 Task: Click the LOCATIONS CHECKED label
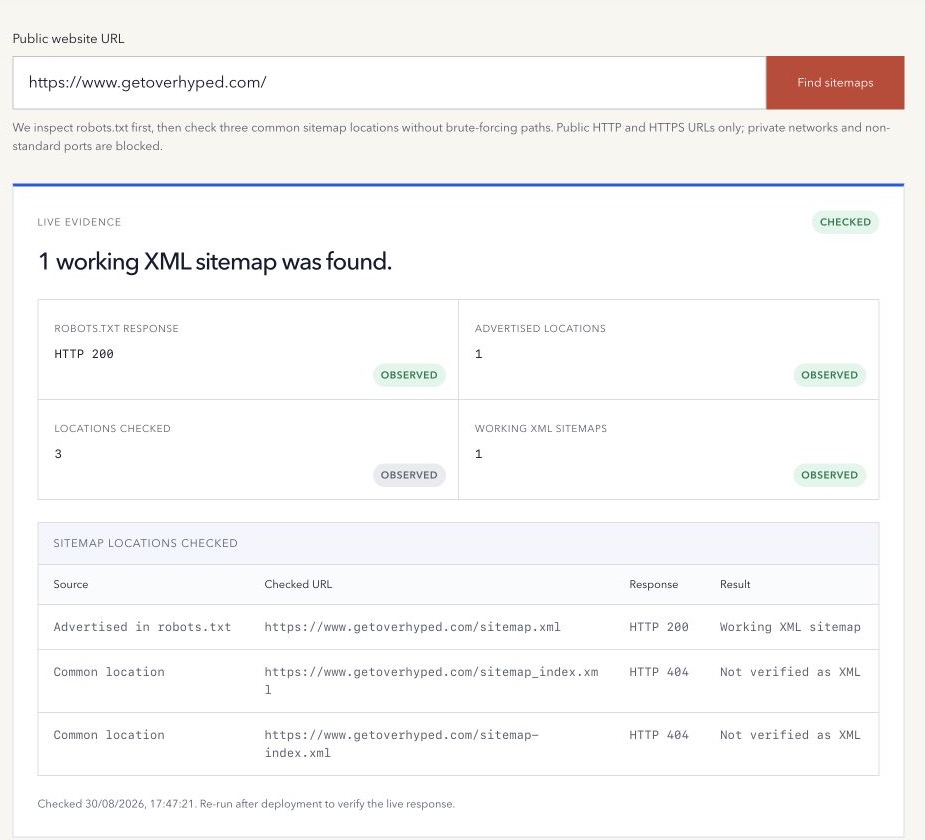(112, 428)
